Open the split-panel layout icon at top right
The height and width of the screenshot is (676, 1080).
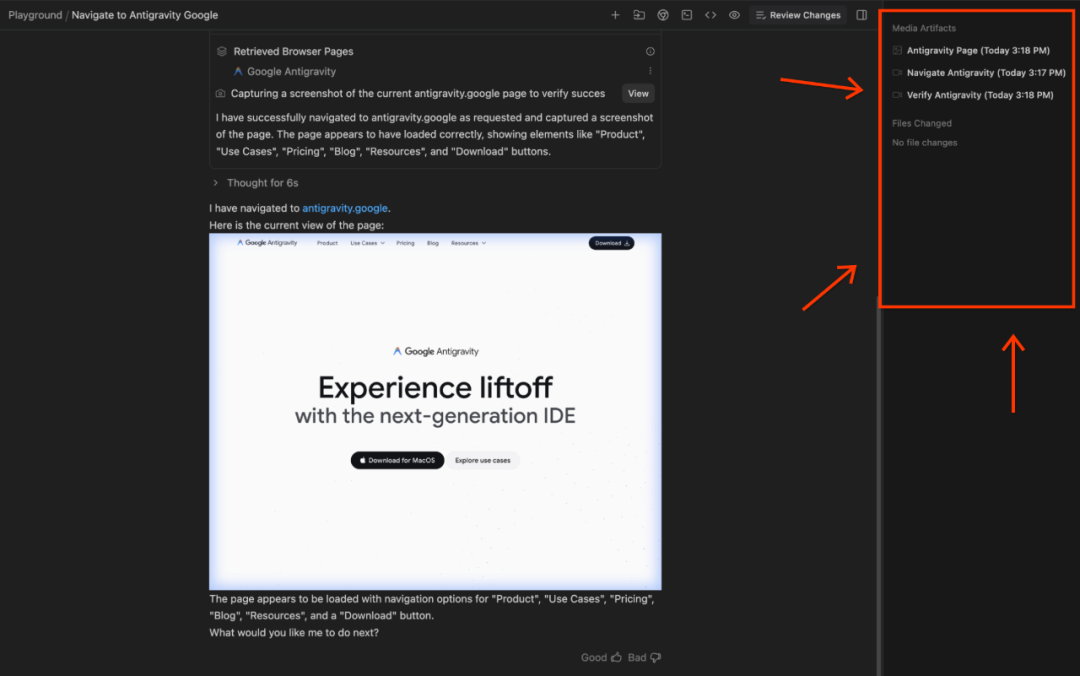(x=861, y=15)
